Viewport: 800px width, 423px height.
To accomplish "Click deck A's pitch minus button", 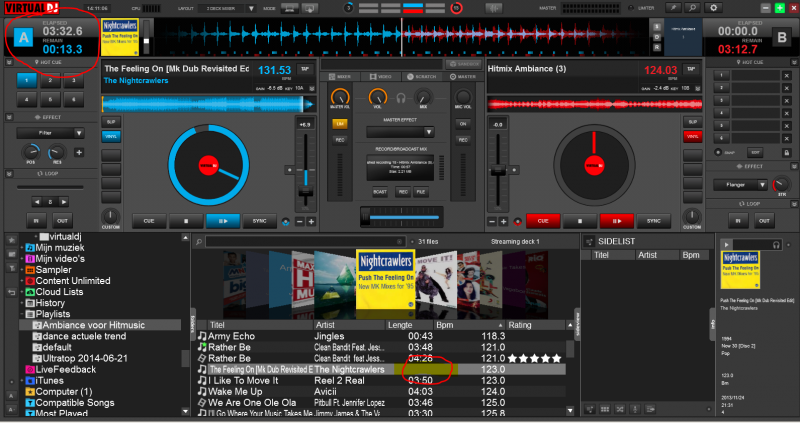I will coord(300,221).
